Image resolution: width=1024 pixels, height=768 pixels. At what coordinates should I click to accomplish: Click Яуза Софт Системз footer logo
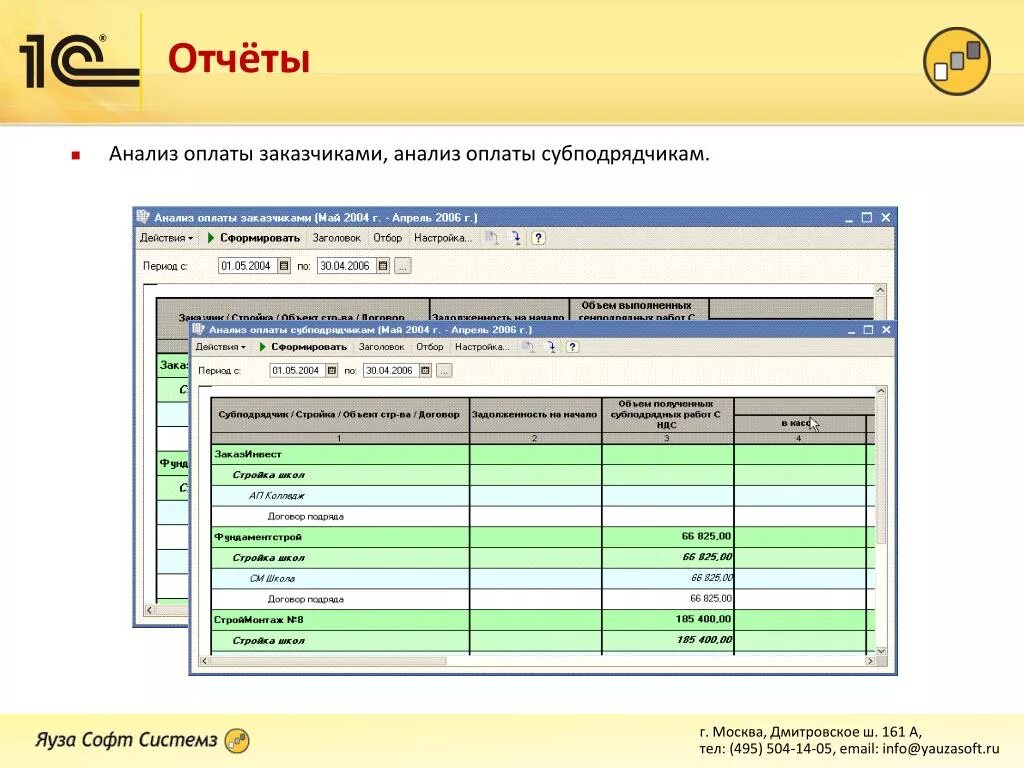(142, 740)
